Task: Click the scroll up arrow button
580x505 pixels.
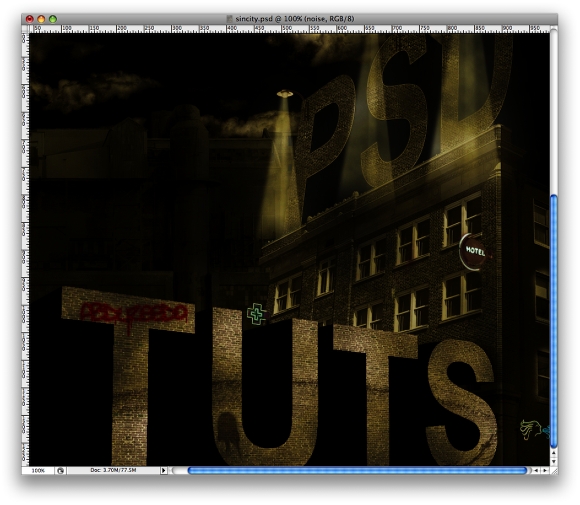Action: 554,452
